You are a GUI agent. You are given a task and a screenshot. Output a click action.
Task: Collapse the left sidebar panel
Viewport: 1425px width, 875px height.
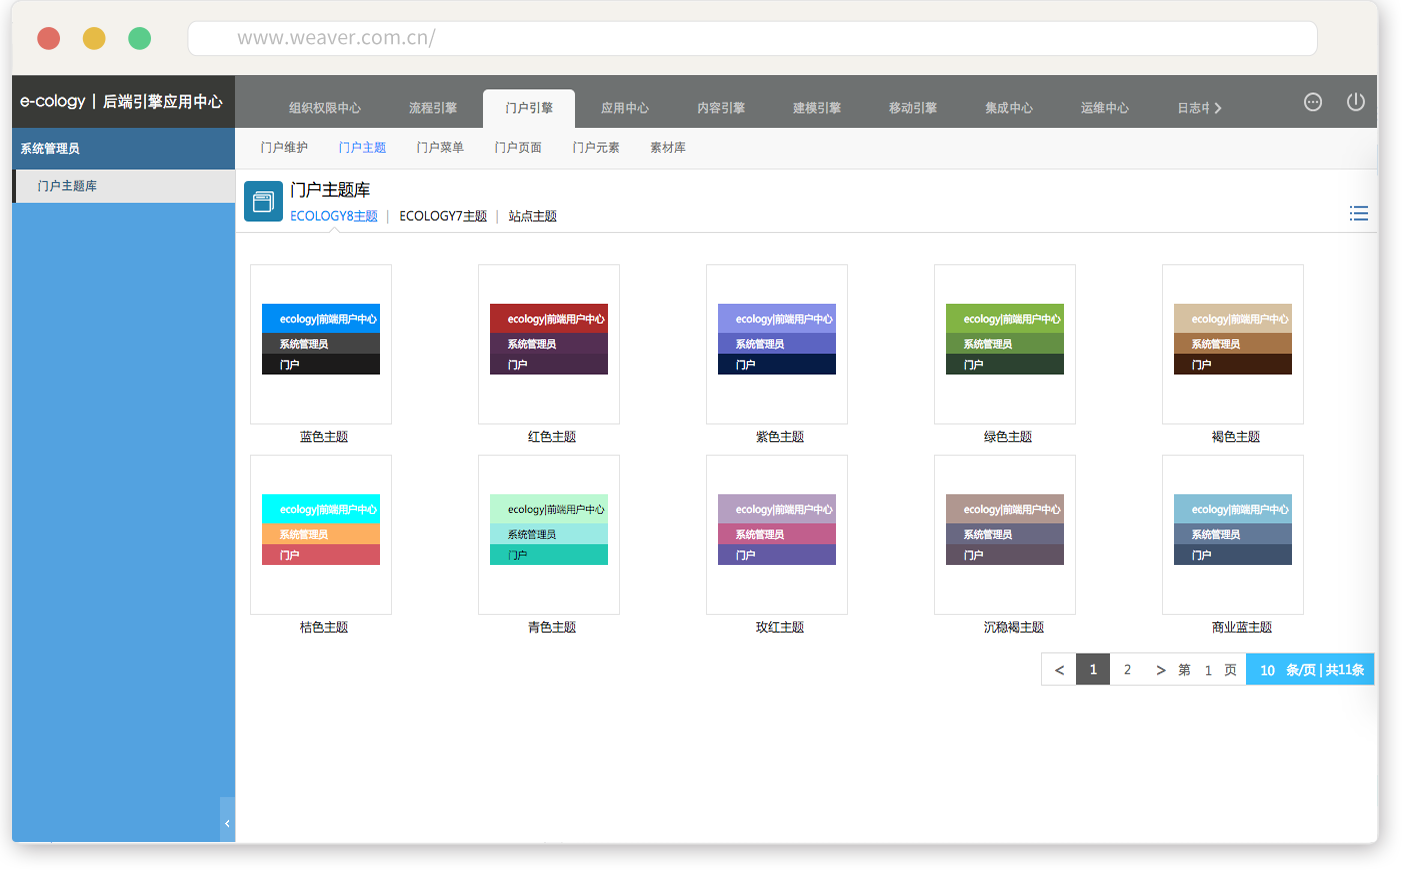[227, 823]
